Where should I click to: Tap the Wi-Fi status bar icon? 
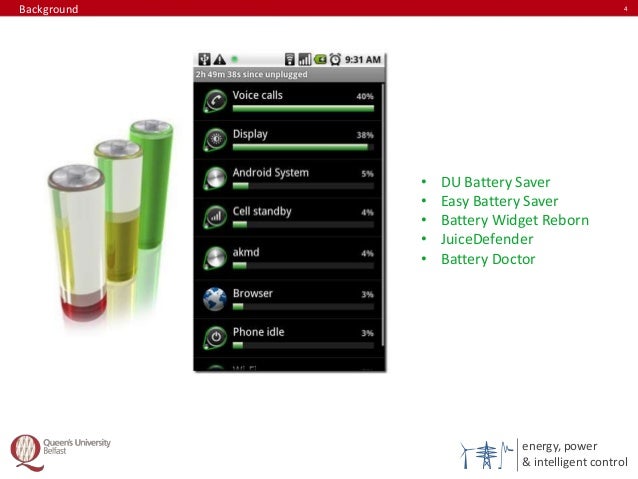click(x=290, y=59)
